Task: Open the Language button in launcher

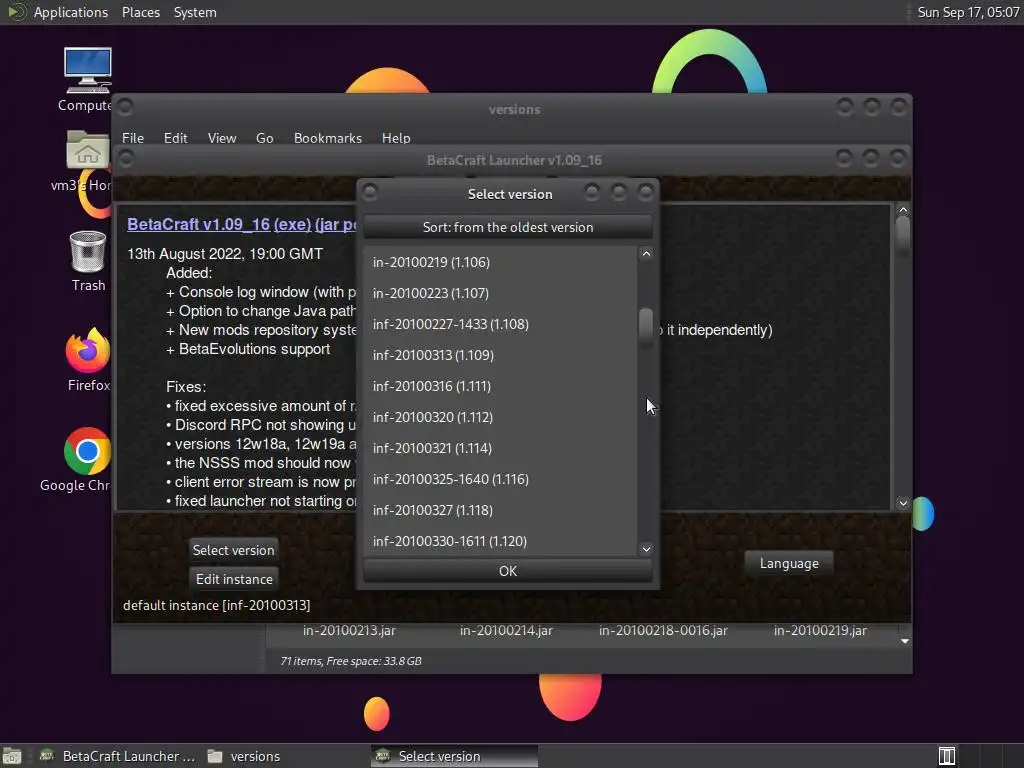Action: pos(789,563)
